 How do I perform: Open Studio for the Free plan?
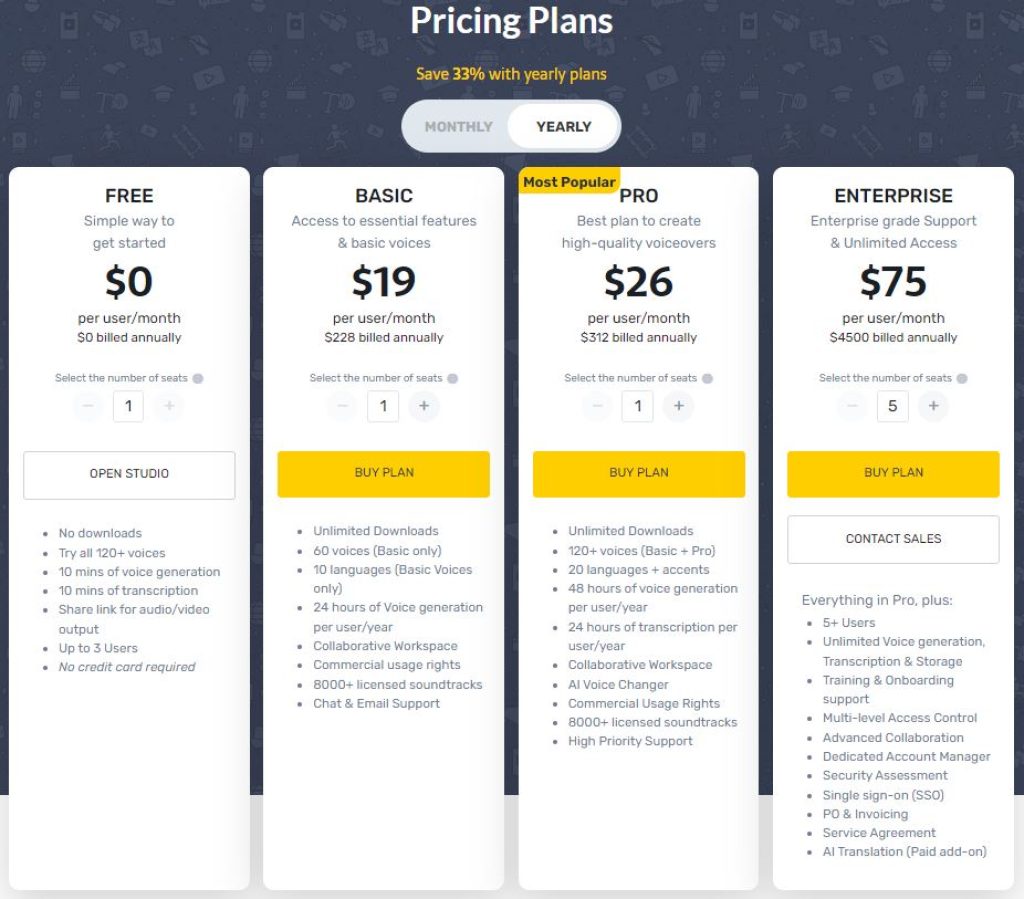click(128, 475)
